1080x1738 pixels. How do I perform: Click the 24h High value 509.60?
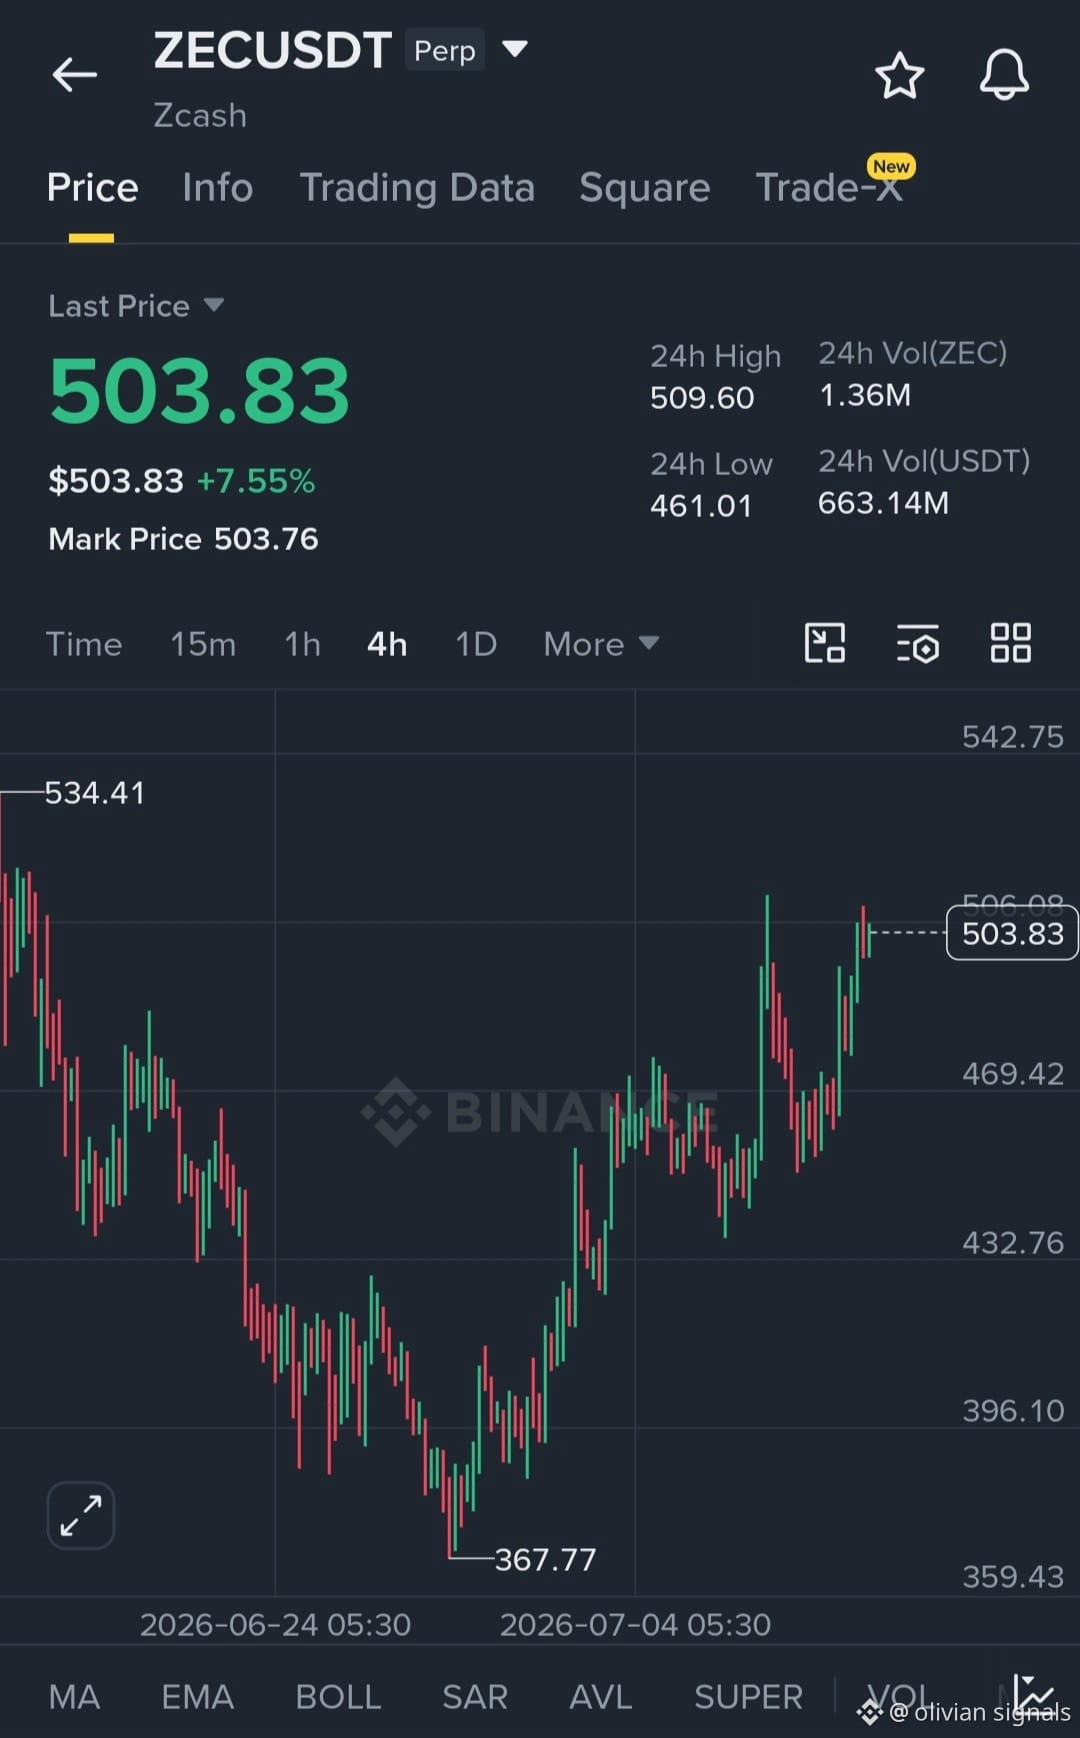pyautogui.click(x=702, y=398)
